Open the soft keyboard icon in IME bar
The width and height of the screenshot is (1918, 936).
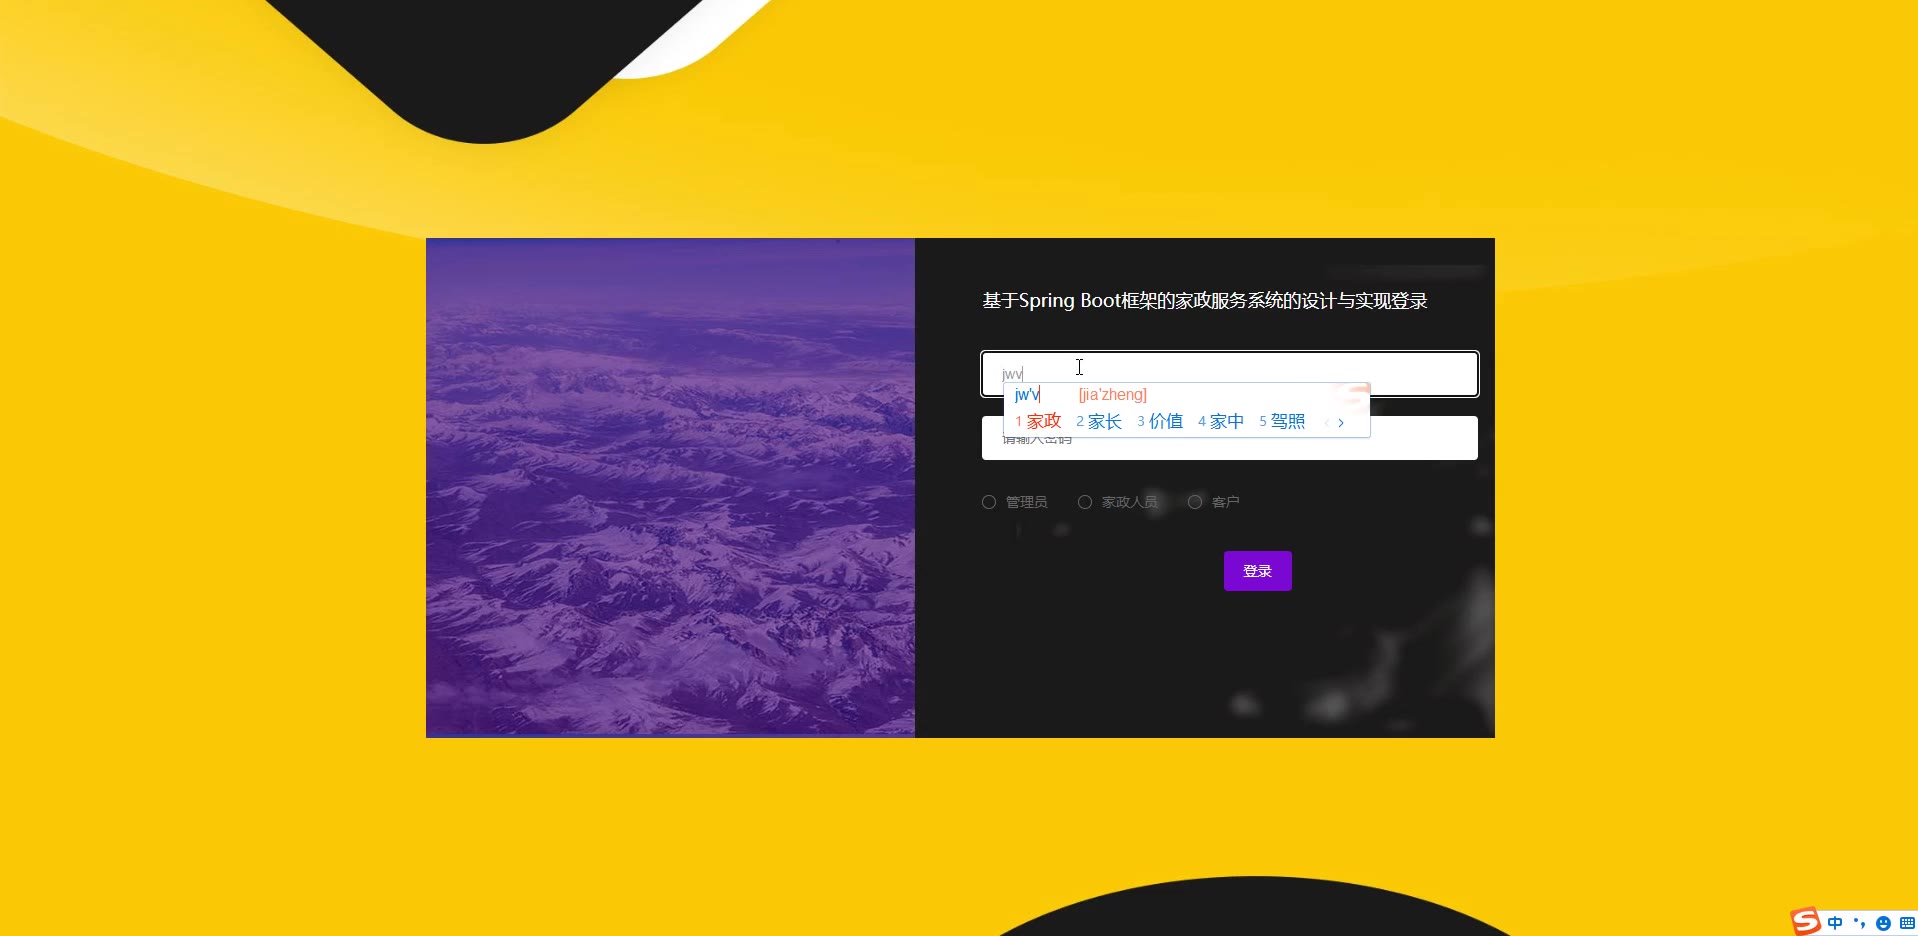click(1907, 923)
